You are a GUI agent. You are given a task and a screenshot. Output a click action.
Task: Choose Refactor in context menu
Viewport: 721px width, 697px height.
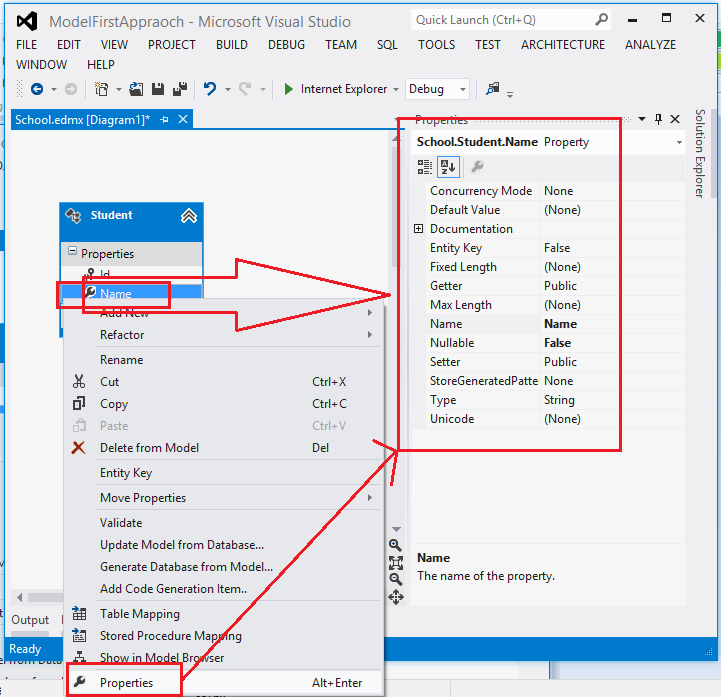[223, 335]
